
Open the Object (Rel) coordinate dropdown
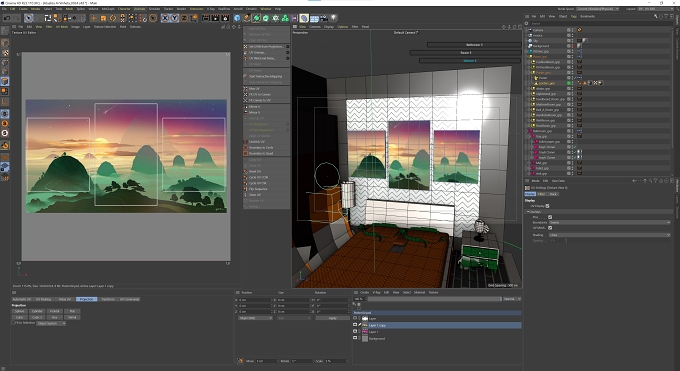point(255,318)
